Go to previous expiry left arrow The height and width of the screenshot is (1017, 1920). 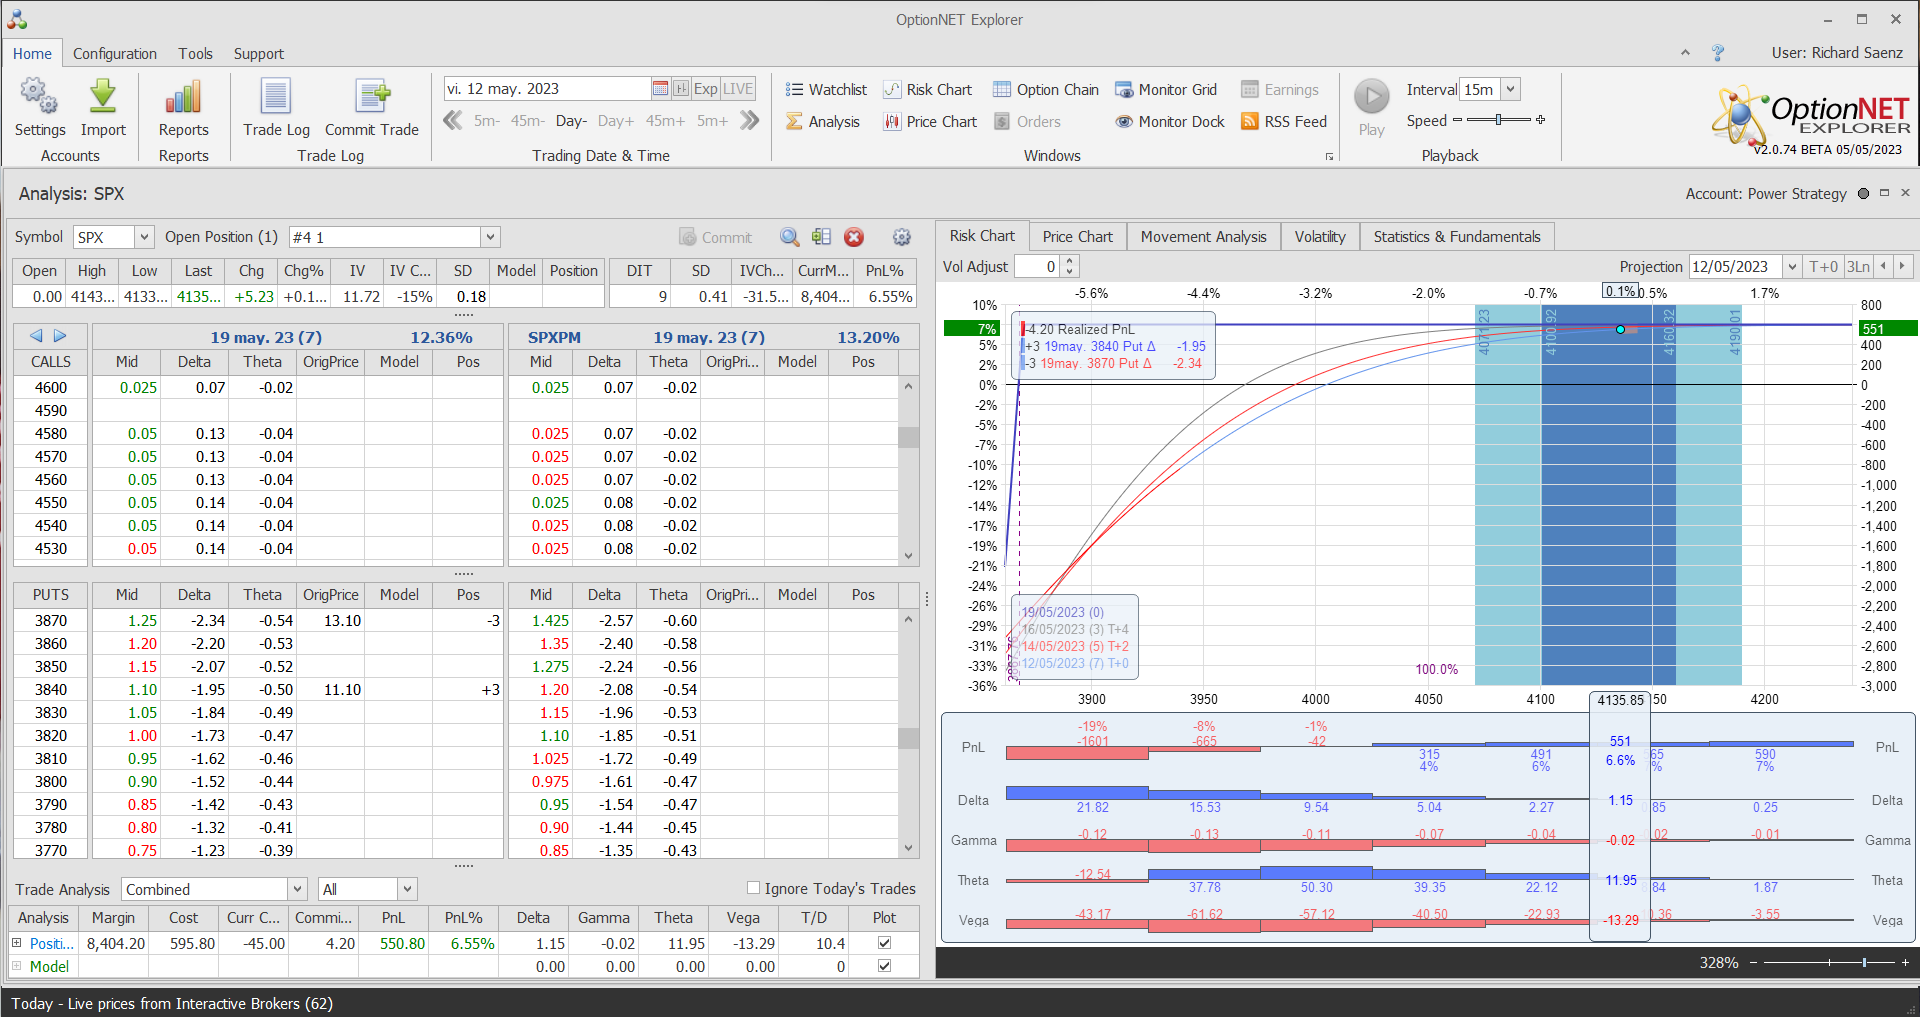tap(37, 336)
